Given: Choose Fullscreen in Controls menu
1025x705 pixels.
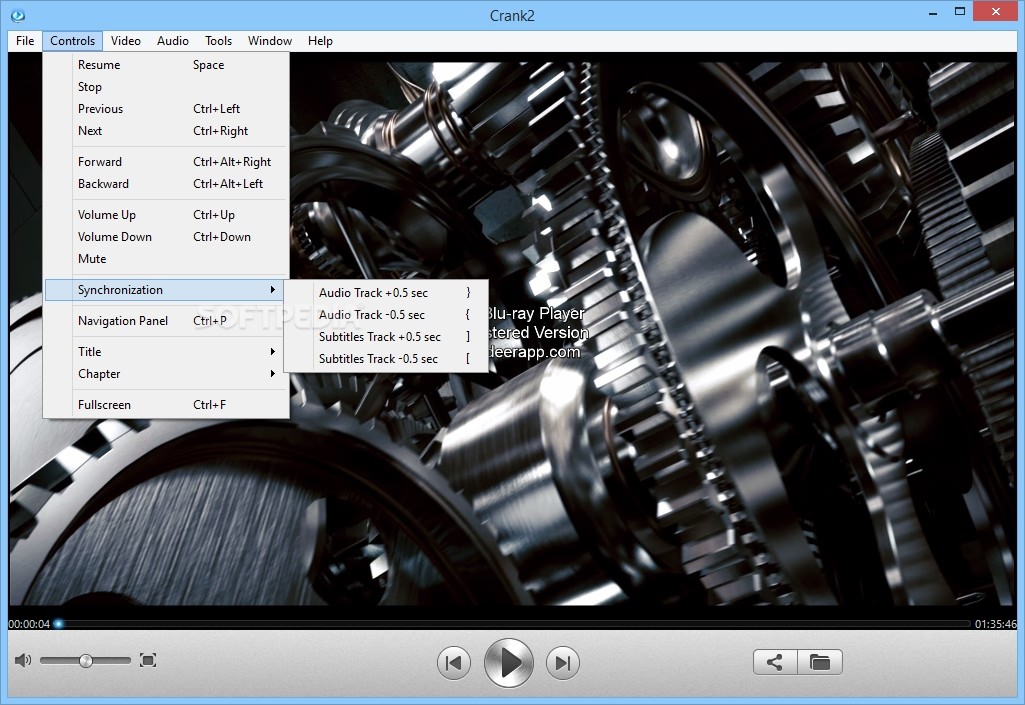Looking at the screenshot, I should (x=167, y=405).
